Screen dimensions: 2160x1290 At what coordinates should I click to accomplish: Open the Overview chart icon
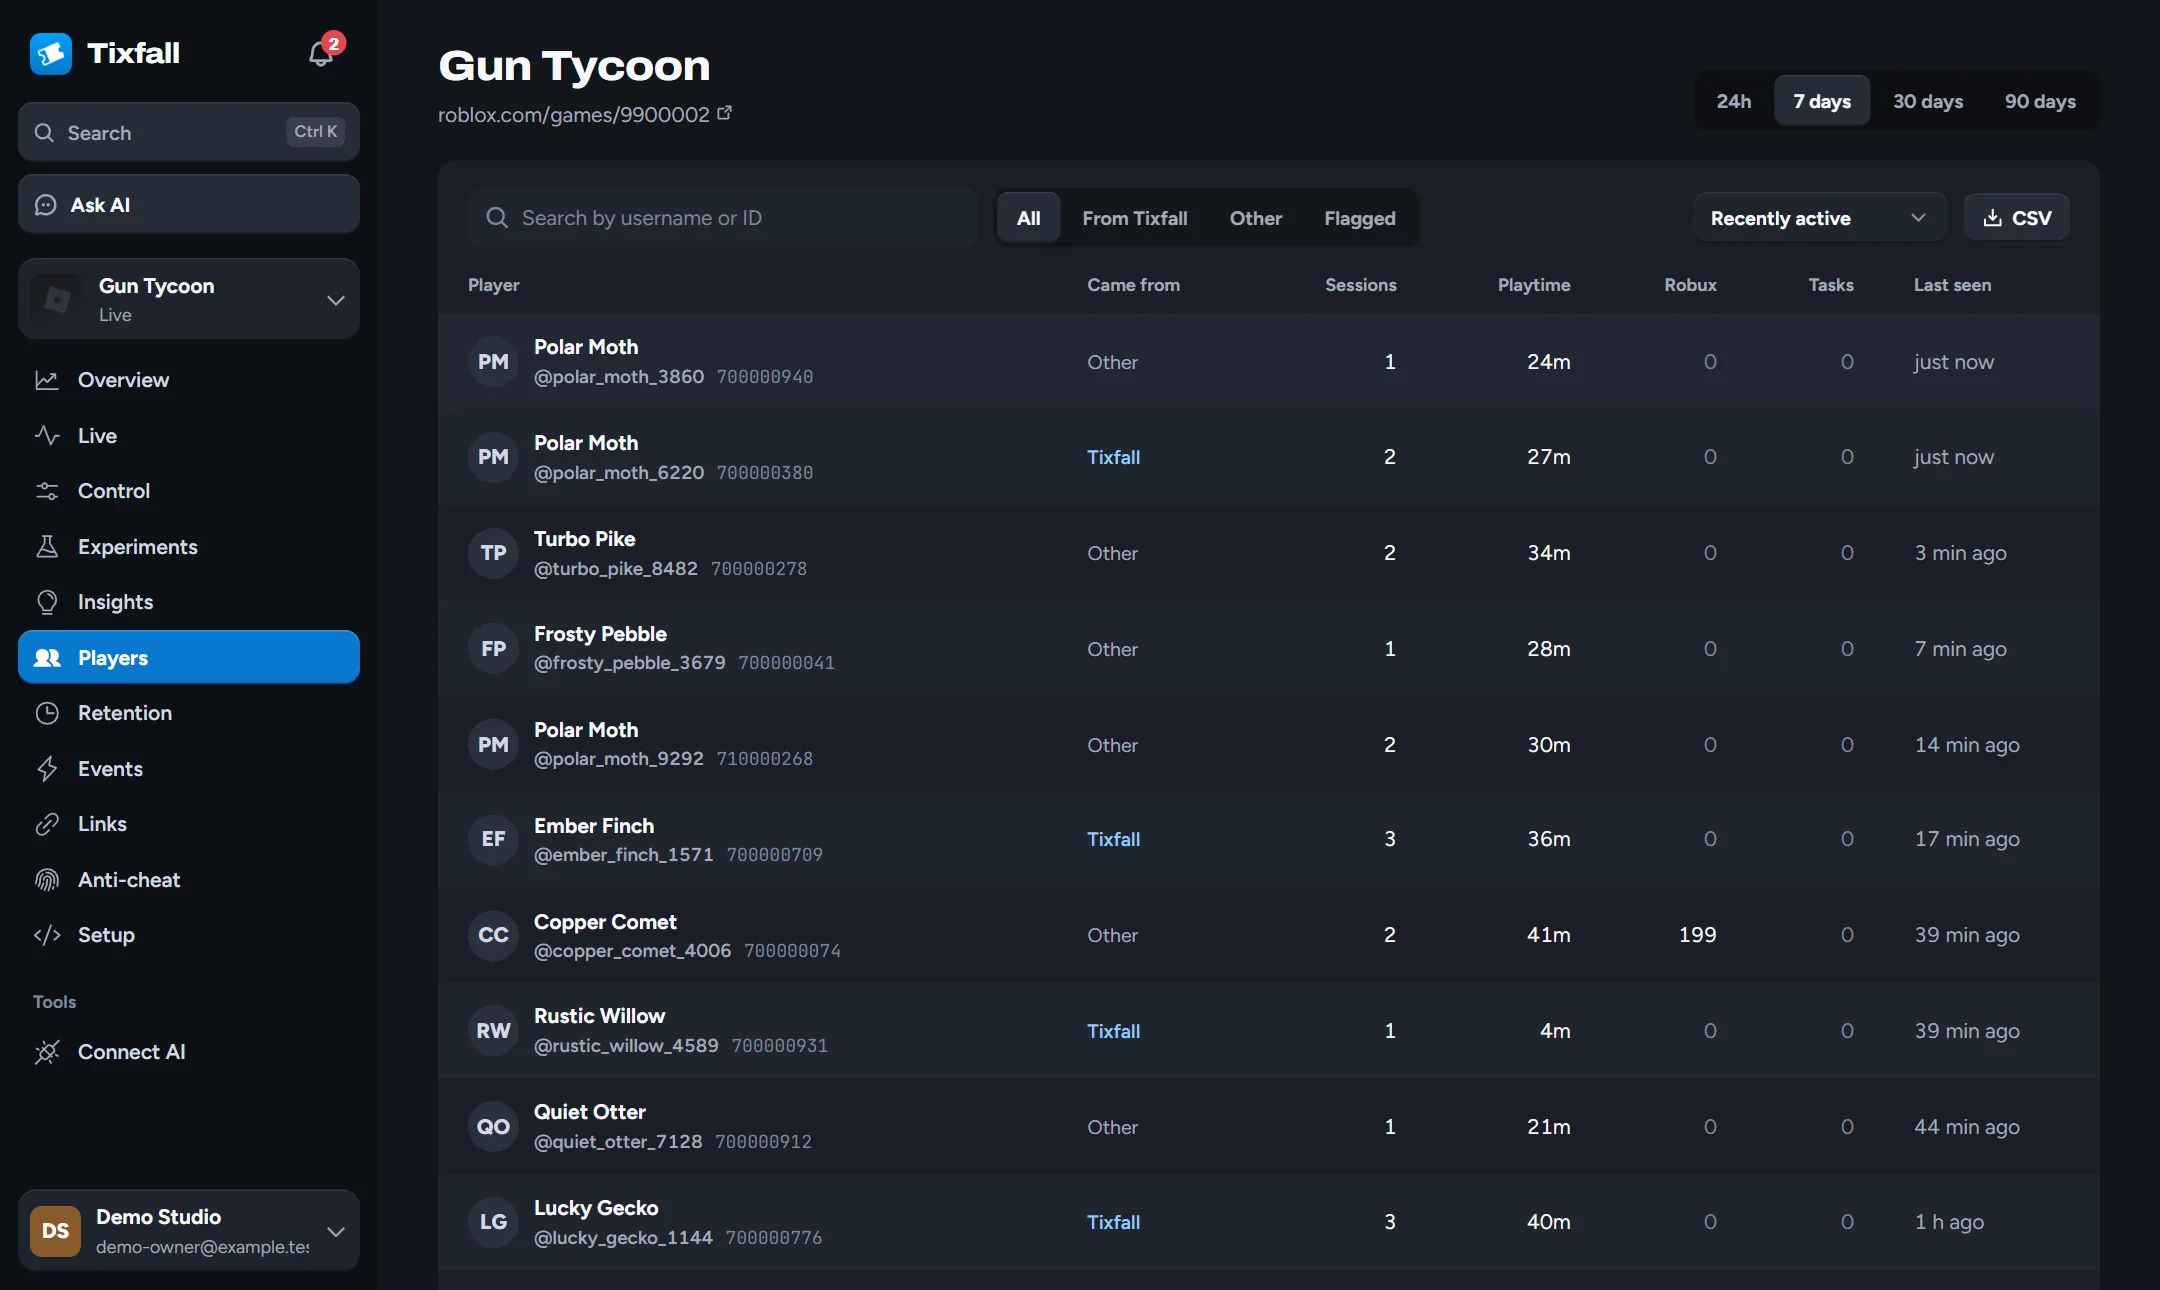coord(47,380)
